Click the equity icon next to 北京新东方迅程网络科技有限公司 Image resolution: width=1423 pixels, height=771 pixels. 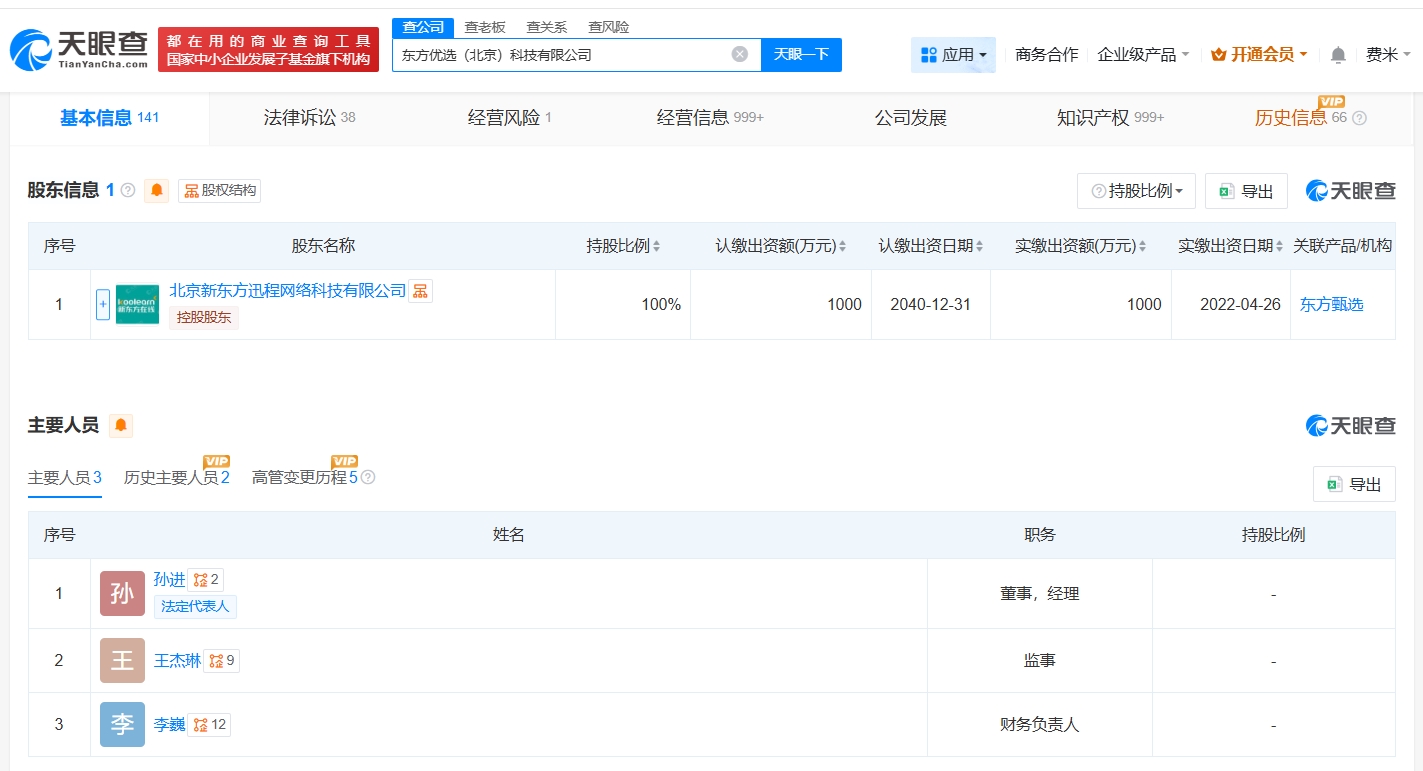tap(420, 291)
